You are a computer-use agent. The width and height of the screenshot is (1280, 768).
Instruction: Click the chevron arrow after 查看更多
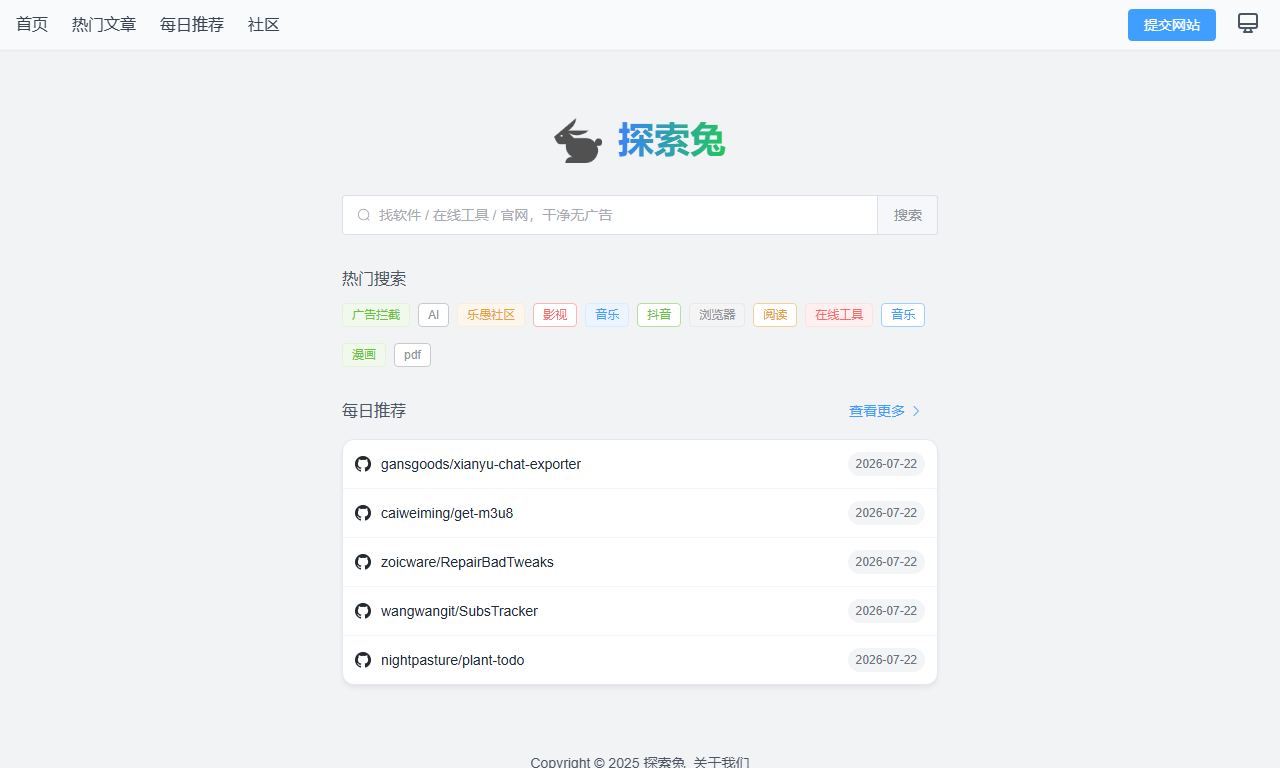916,411
